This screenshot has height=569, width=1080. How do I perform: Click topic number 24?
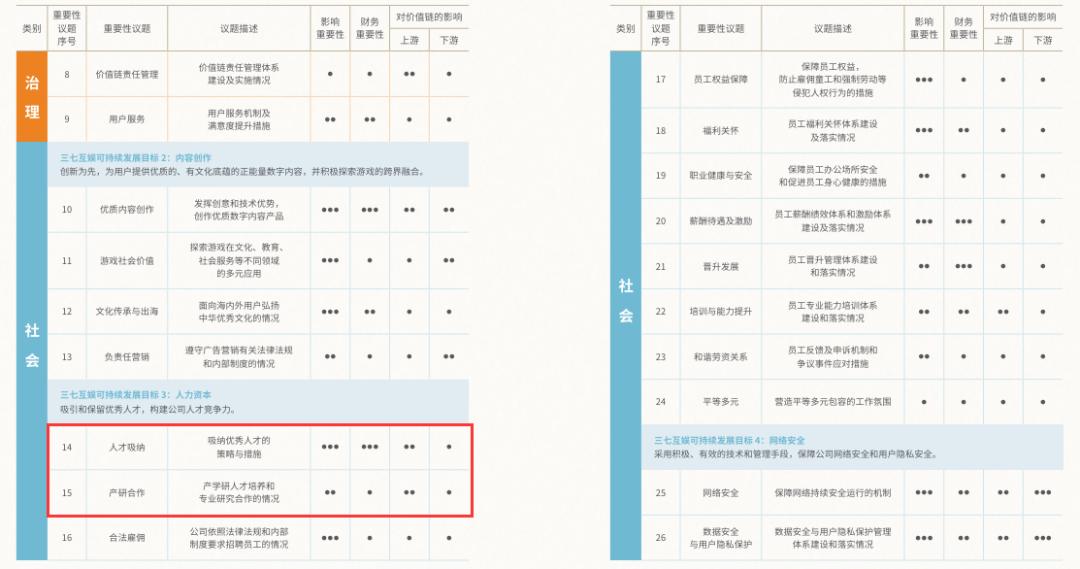click(661, 402)
